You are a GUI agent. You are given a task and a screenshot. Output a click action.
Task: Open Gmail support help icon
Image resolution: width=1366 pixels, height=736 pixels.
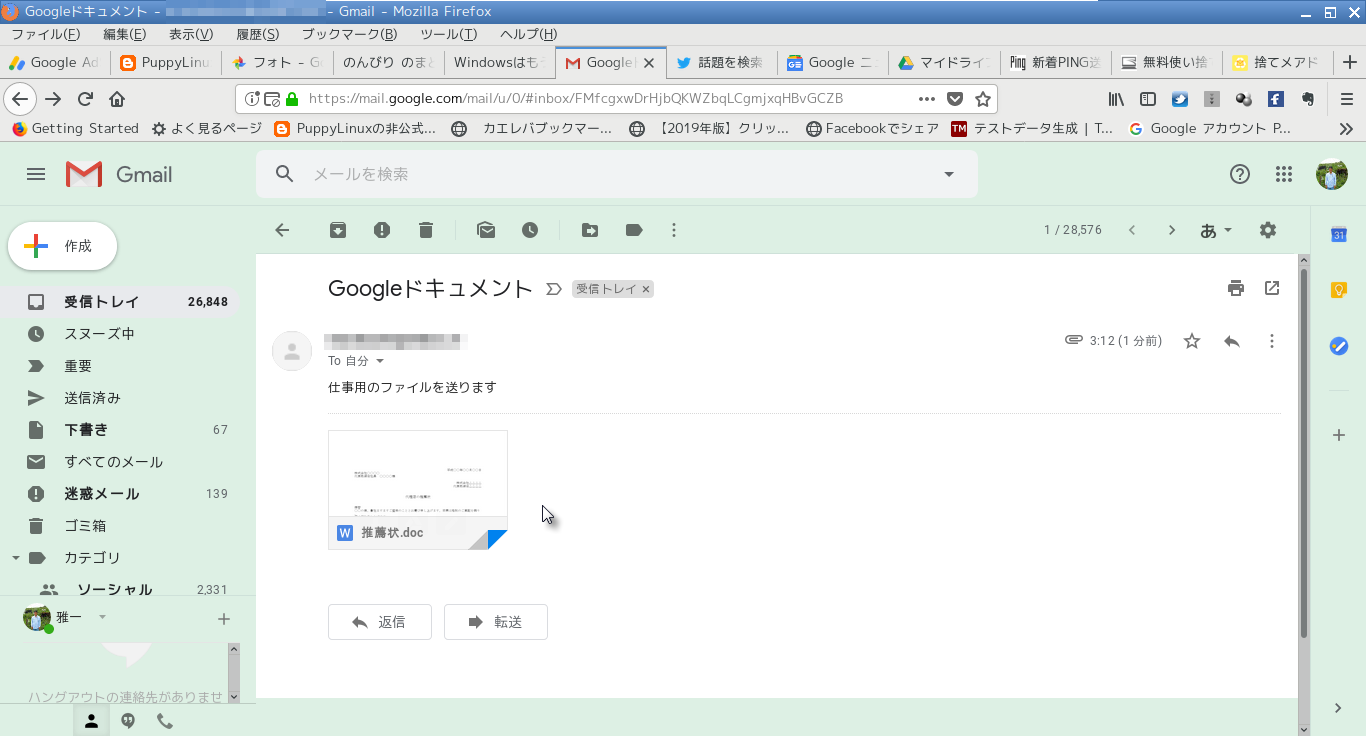pyautogui.click(x=1240, y=174)
